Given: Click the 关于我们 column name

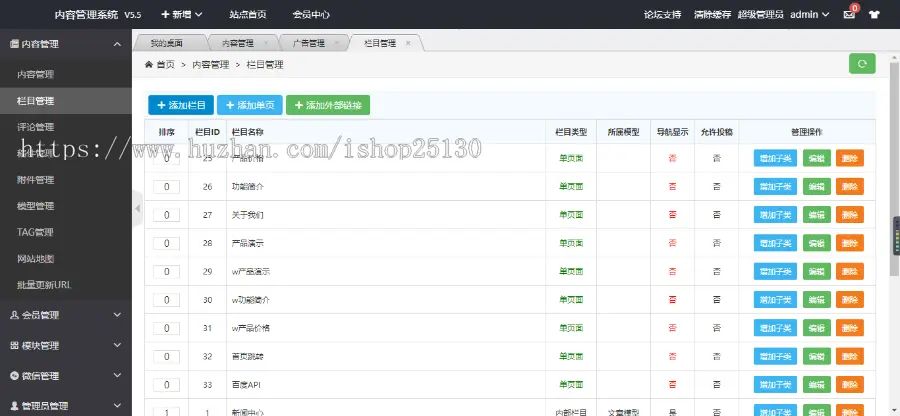Looking at the screenshot, I should (247, 215).
